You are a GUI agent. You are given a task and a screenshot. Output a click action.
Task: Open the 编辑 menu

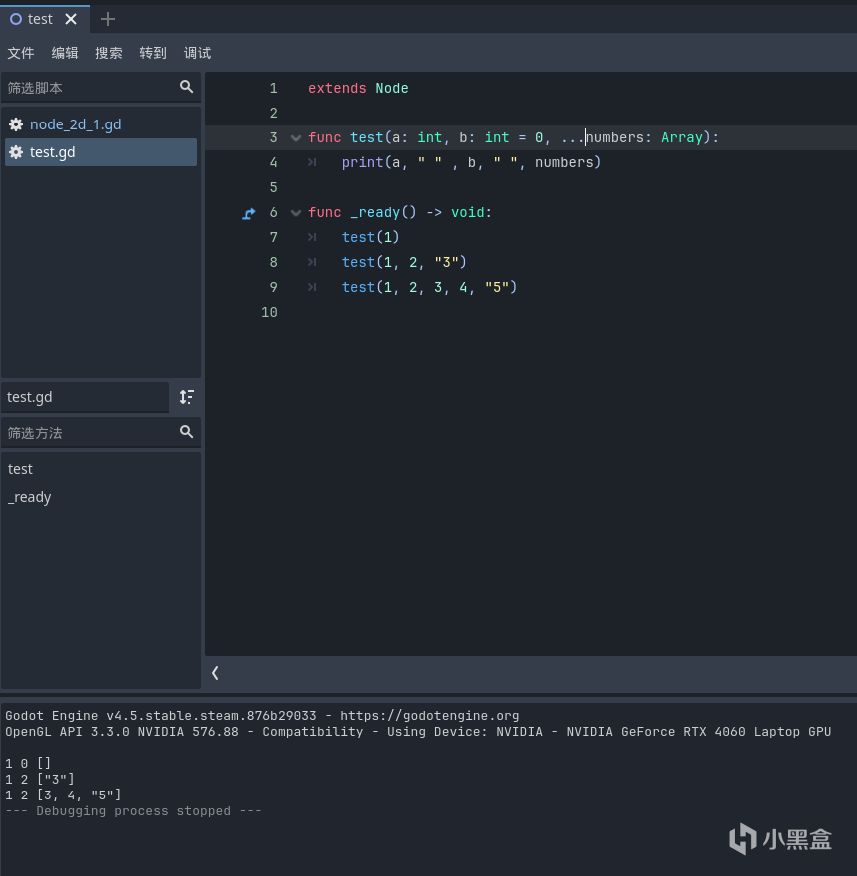pos(65,53)
